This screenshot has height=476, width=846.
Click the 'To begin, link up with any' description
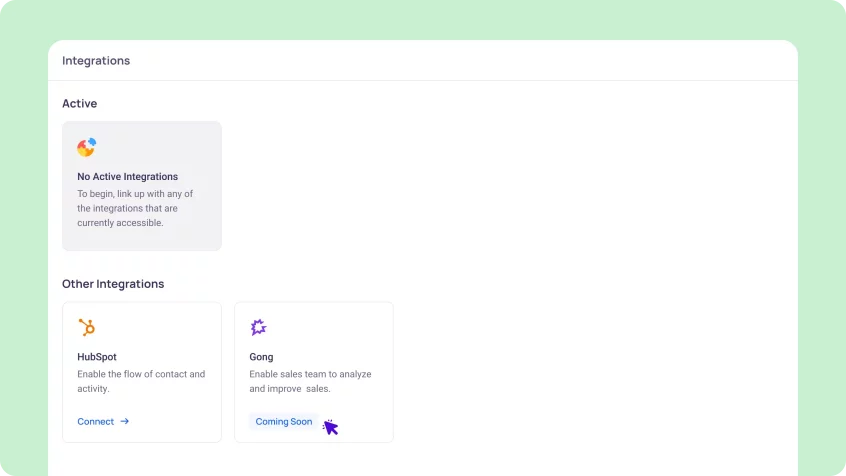coord(135,208)
